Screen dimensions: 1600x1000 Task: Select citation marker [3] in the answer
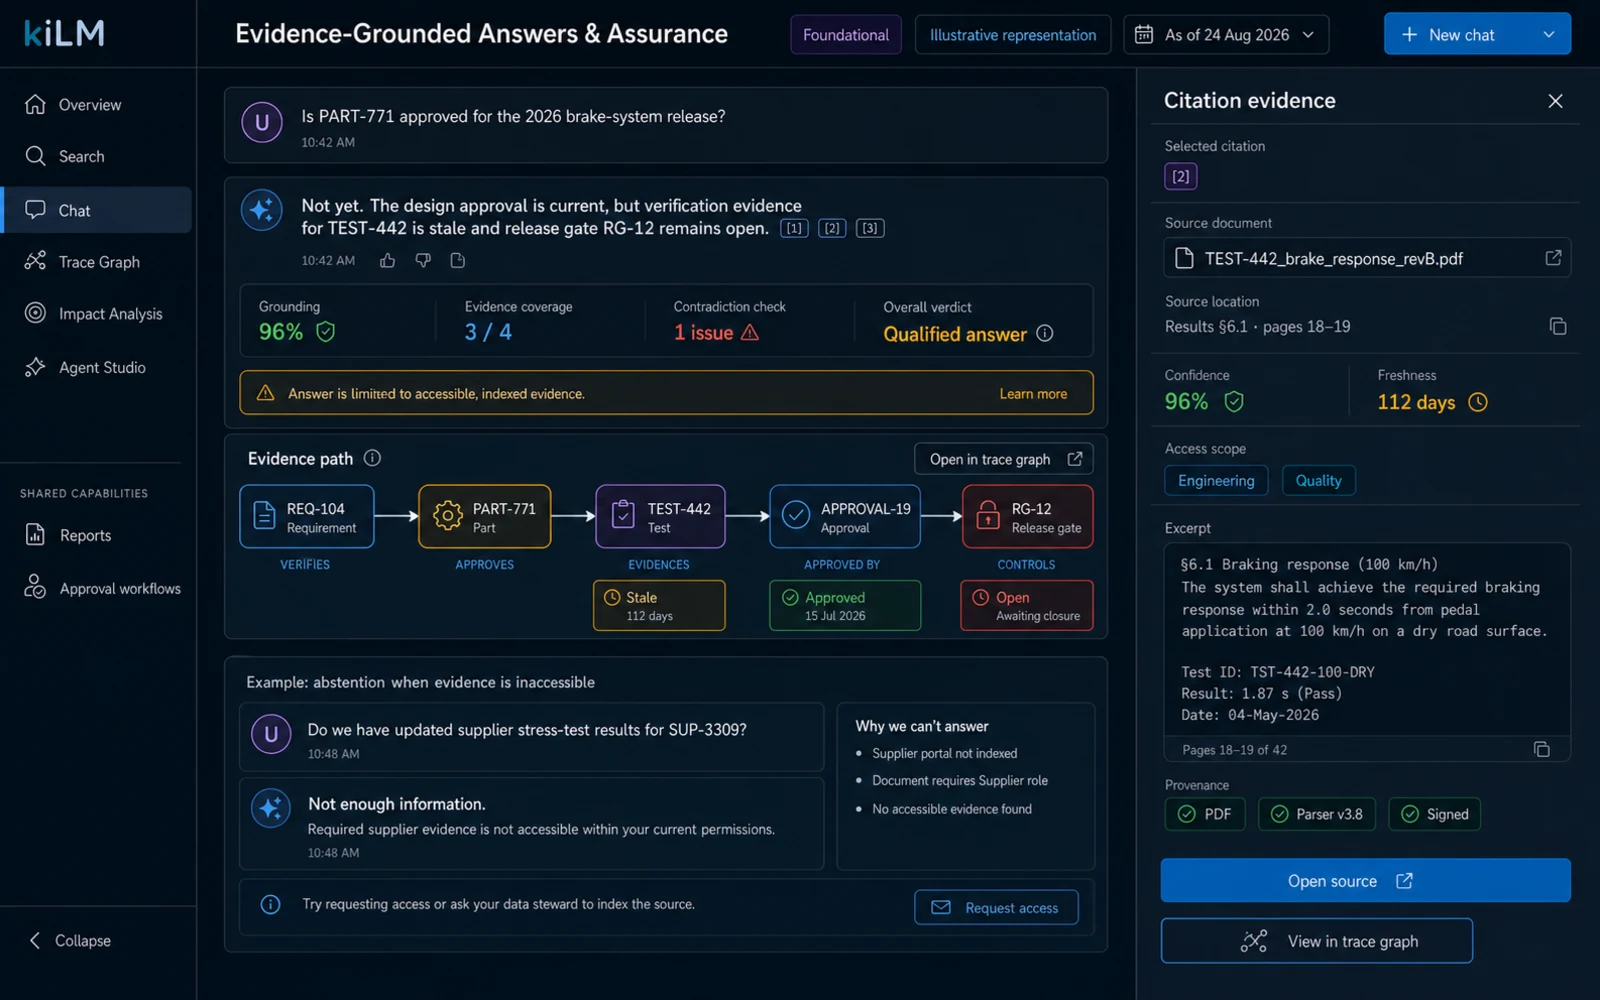click(870, 228)
